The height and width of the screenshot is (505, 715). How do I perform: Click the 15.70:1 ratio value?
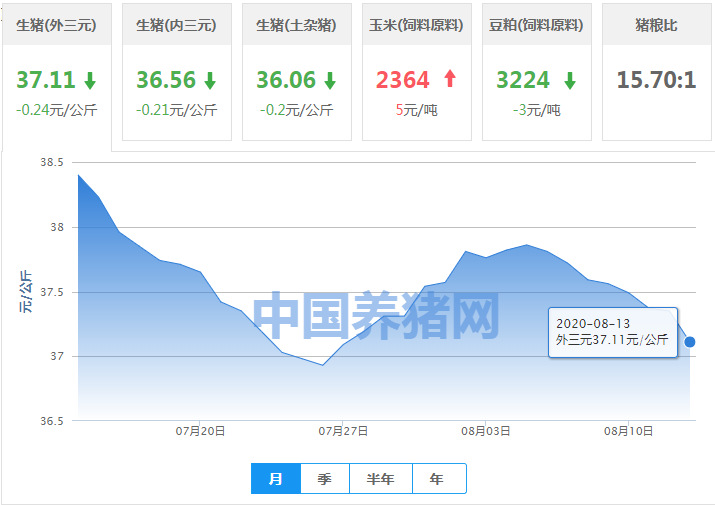click(x=656, y=80)
